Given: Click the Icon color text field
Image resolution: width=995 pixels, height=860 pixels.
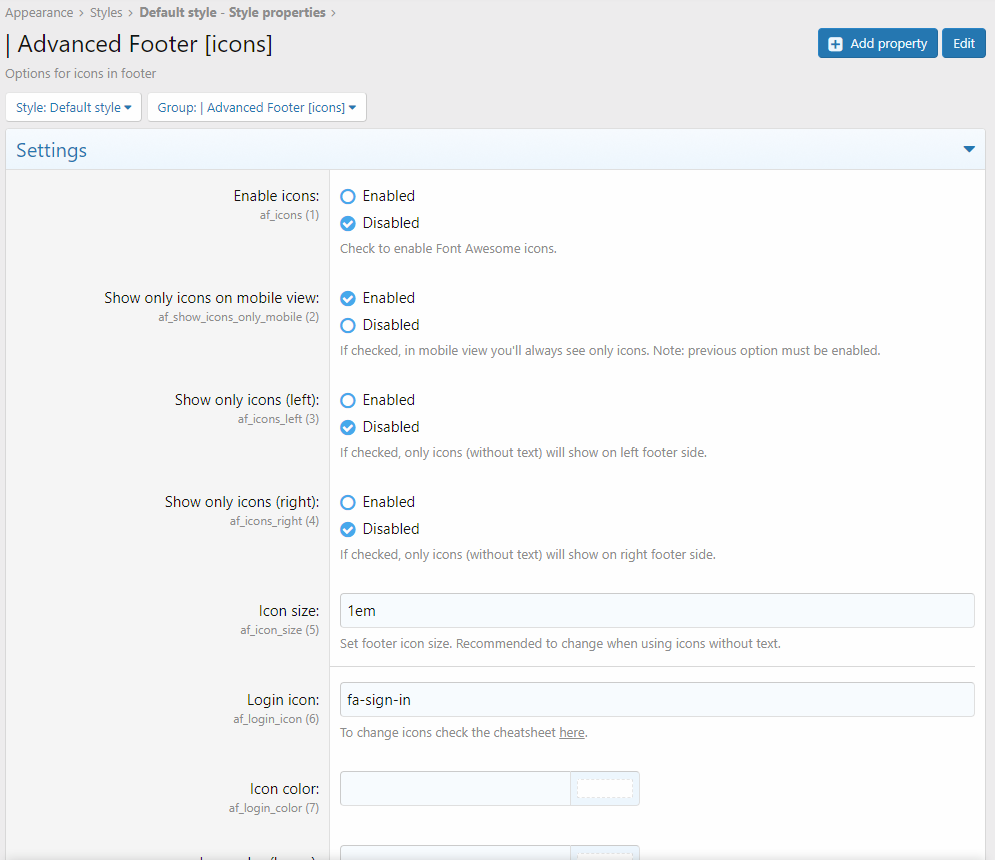Looking at the screenshot, I should click(455, 789).
